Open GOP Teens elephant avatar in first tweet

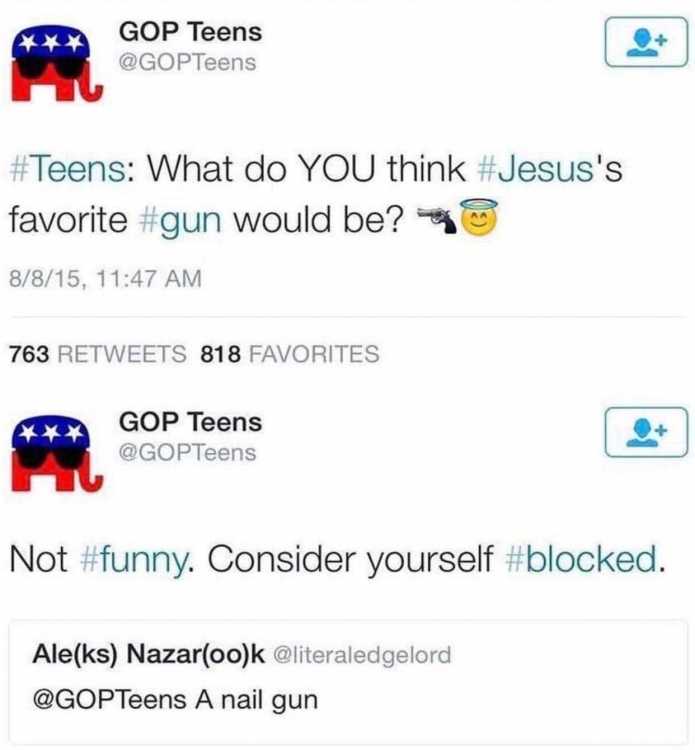57,64
